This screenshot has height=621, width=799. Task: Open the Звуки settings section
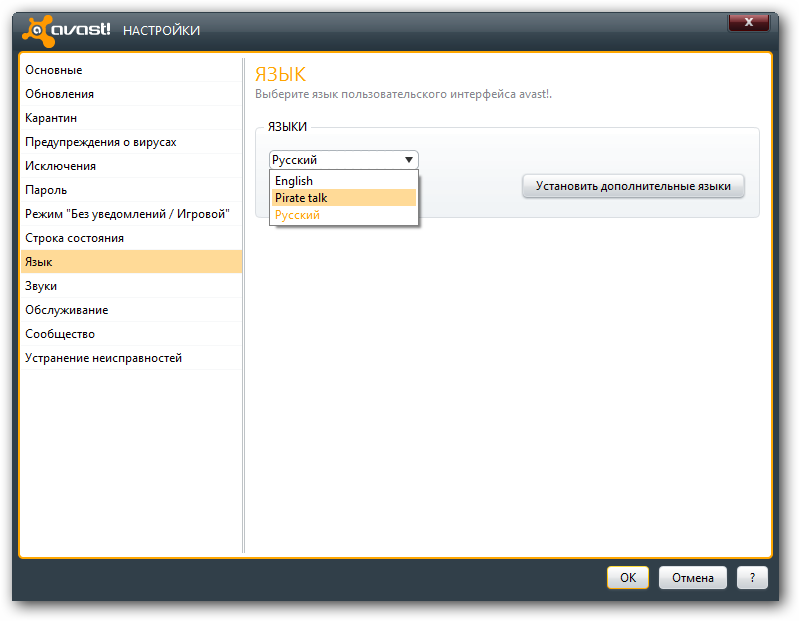coord(131,285)
